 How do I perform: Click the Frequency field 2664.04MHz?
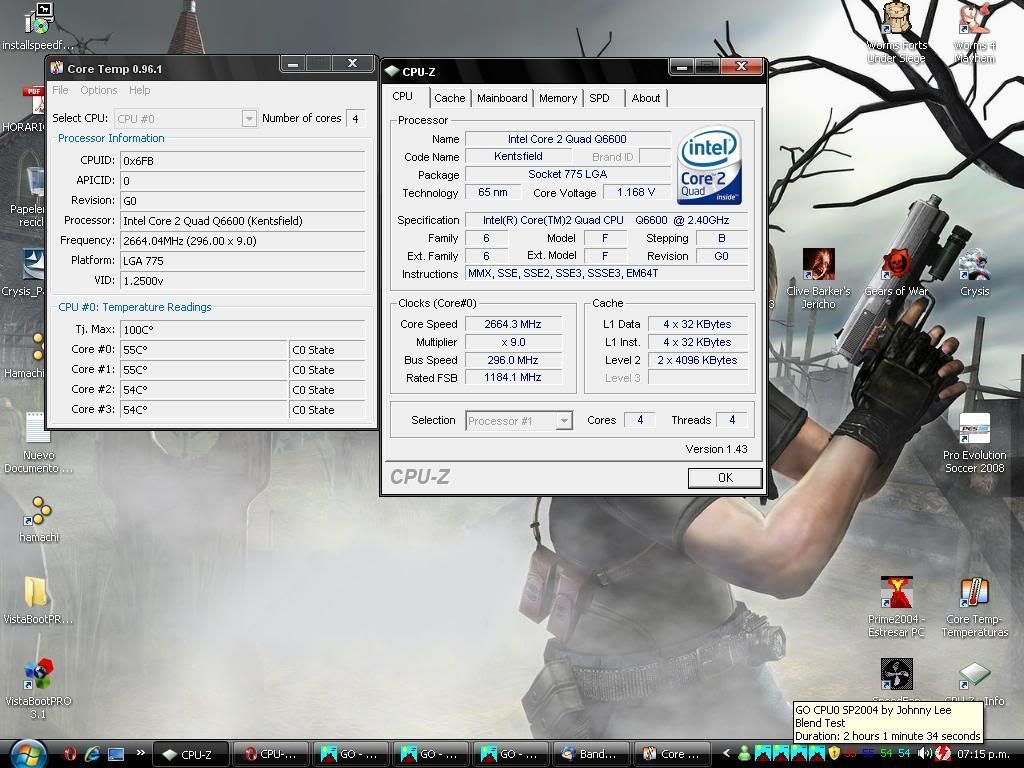click(x=242, y=240)
